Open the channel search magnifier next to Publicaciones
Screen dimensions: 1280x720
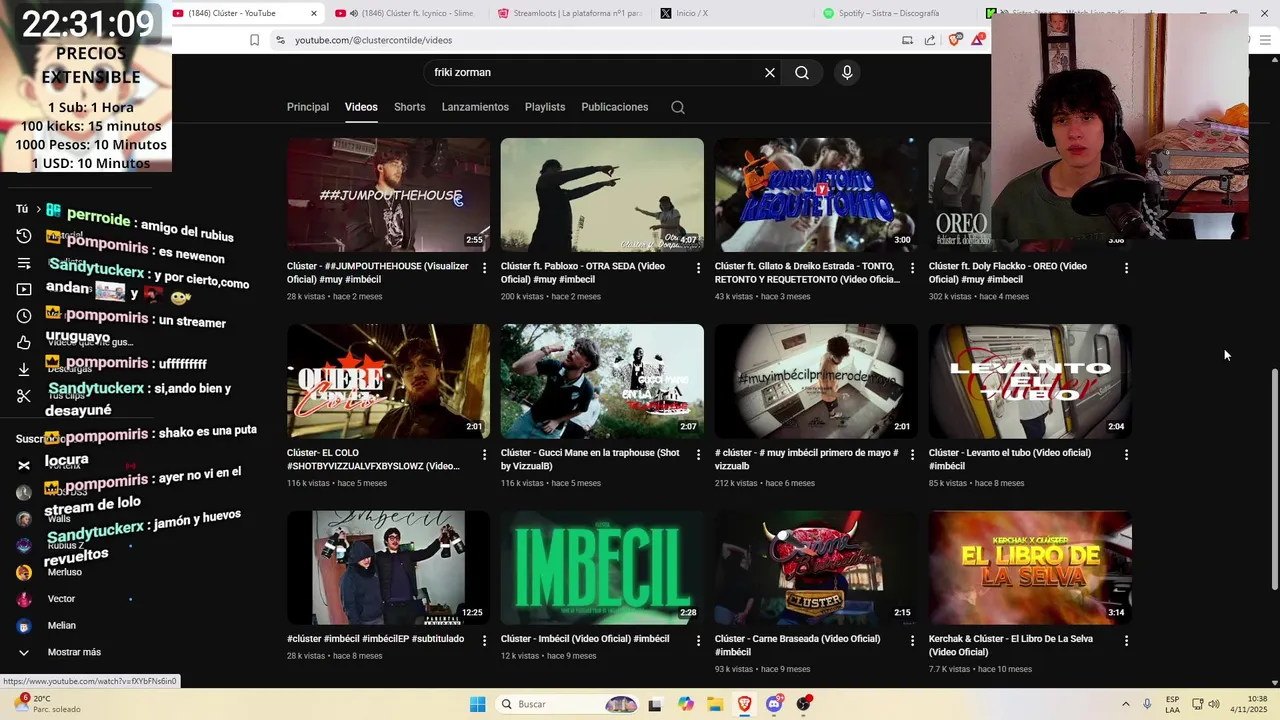point(678,107)
